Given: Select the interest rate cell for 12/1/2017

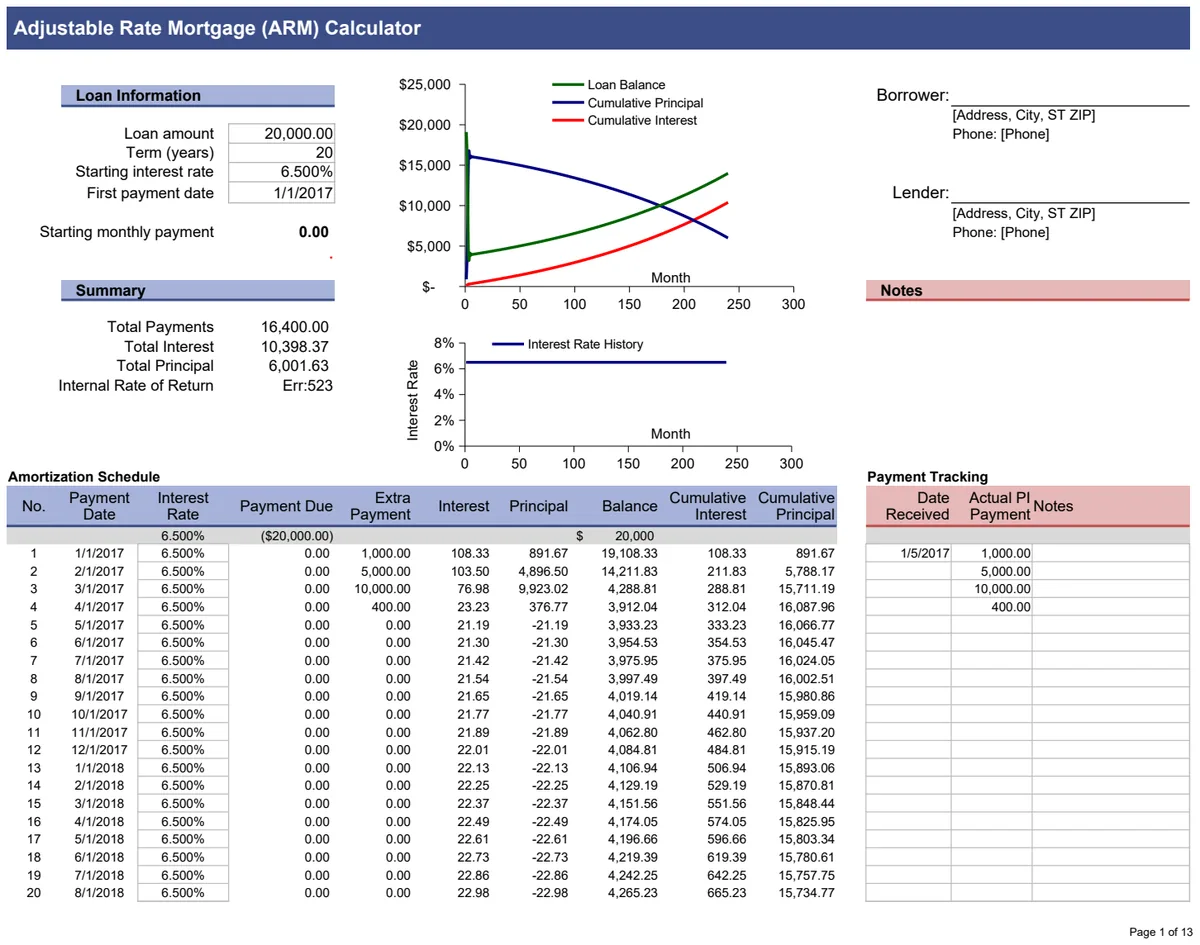Looking at the screenshot, I should pos(183,750).
